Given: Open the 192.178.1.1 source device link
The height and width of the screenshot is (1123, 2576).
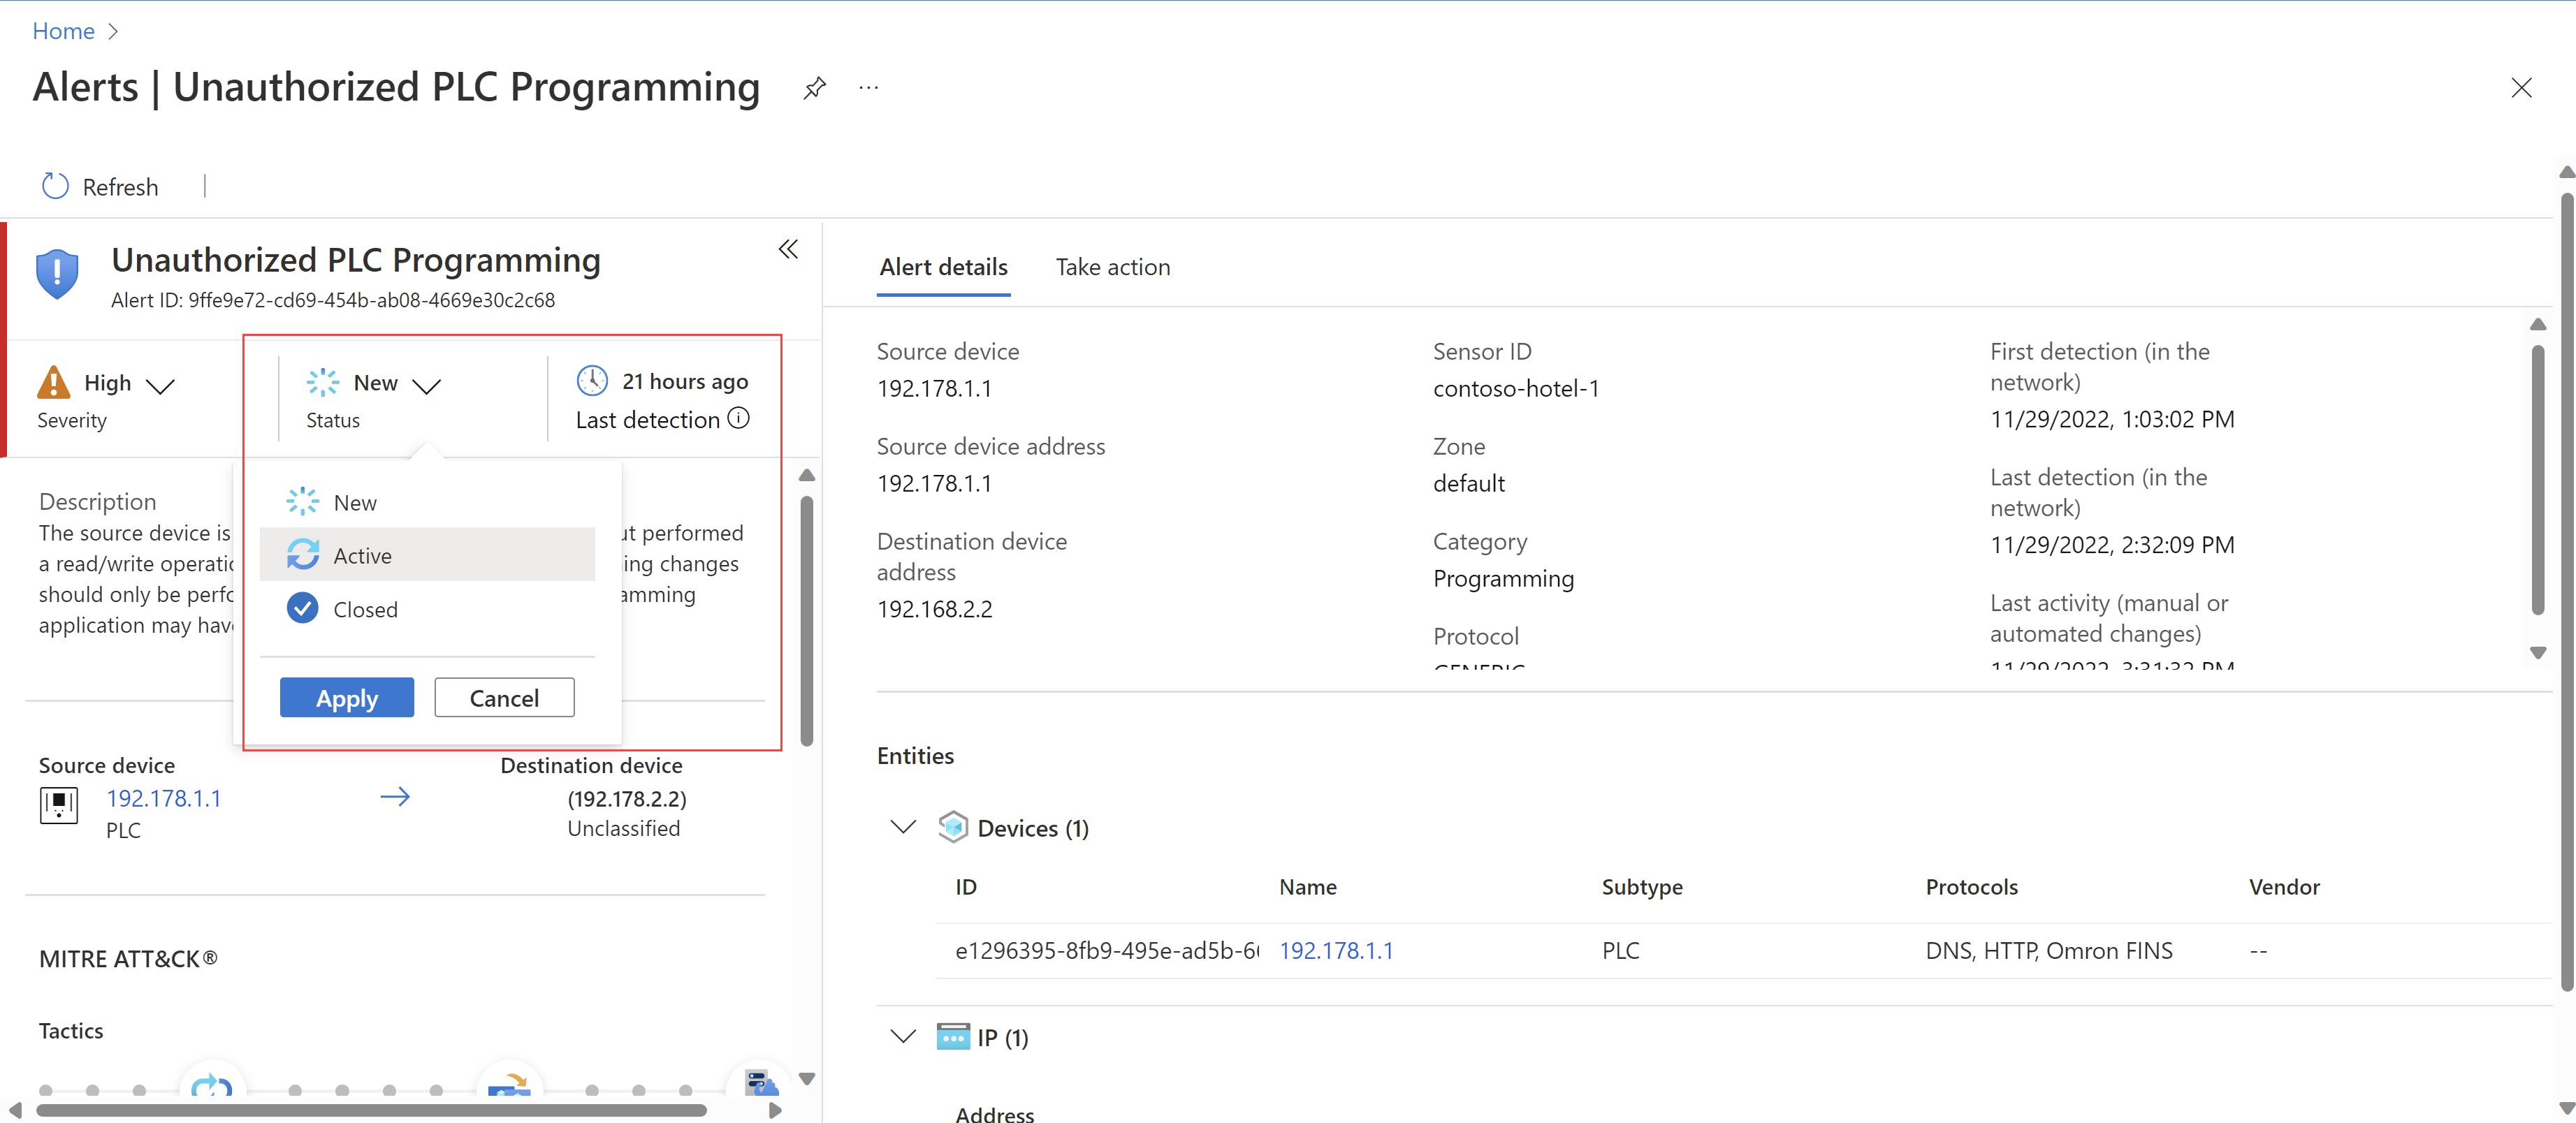Looking at the screenshot, I should click(x=163, y=798).
